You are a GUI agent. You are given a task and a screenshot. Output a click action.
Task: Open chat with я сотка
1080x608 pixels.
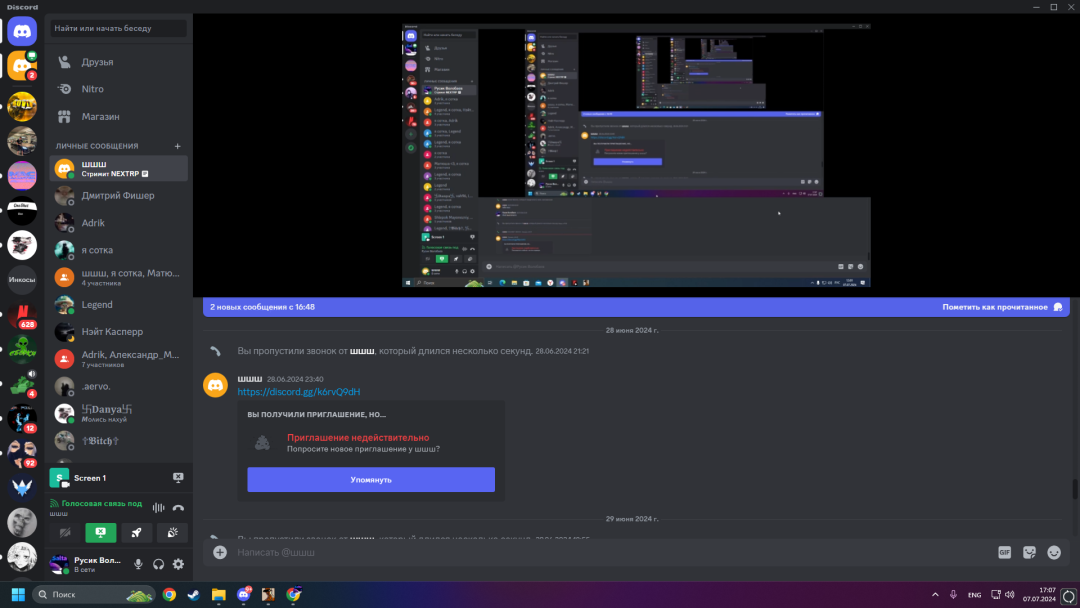(x=118, y=250)
